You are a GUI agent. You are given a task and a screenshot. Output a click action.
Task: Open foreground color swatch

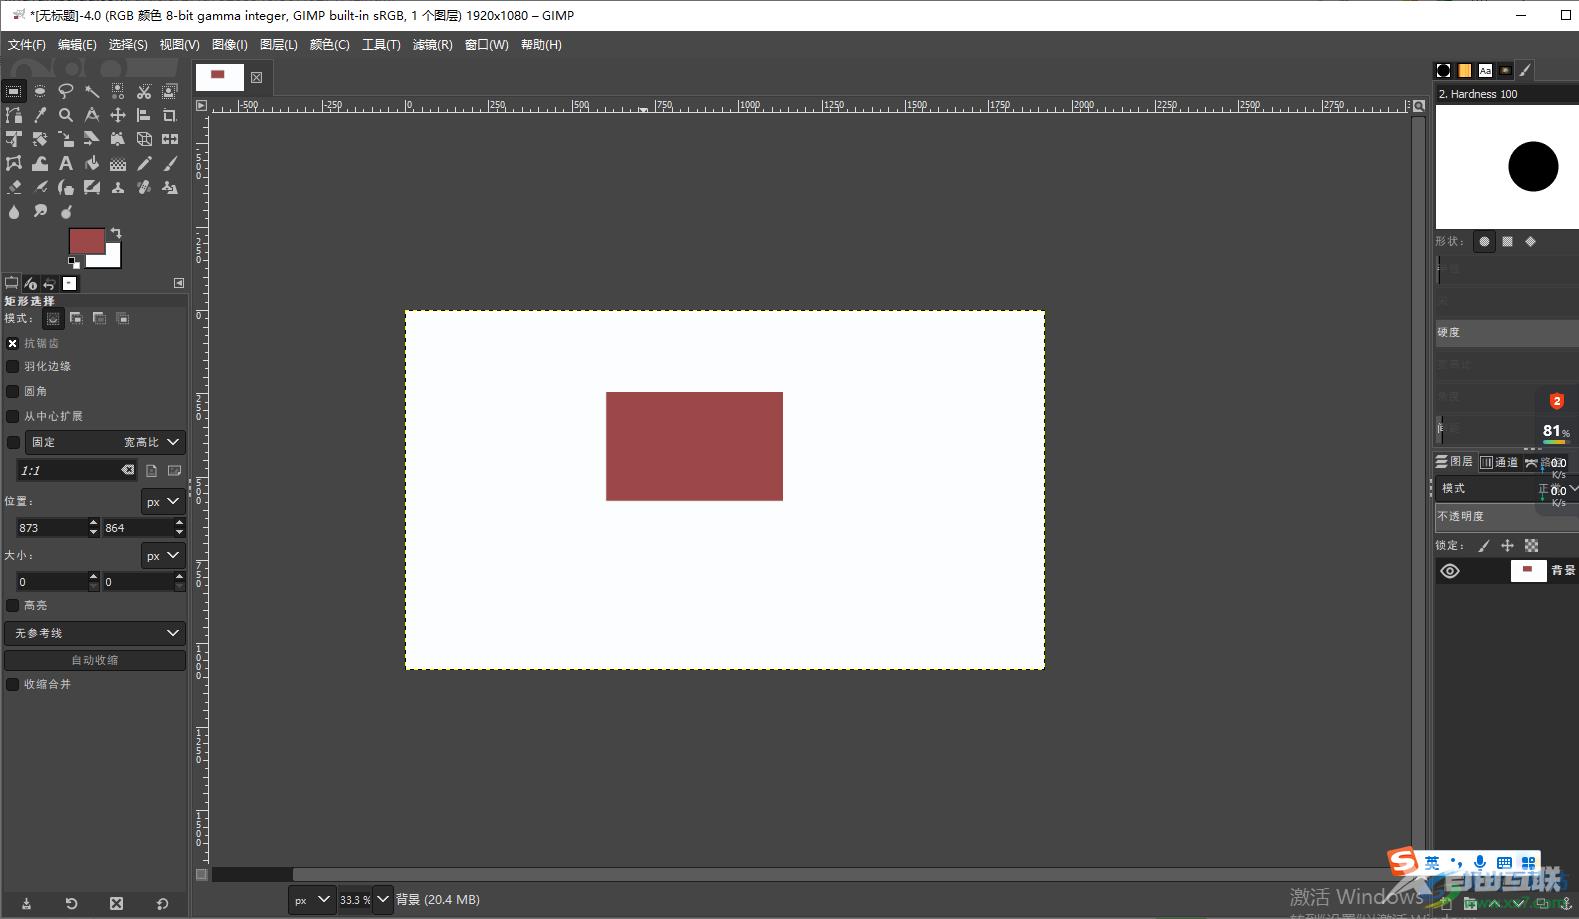coord(86,240)
